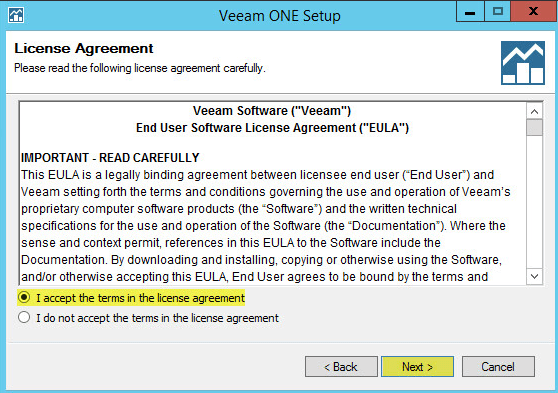Click the Veeam chart logo in header
Screen dimensions: 558x393
(523, 63)
